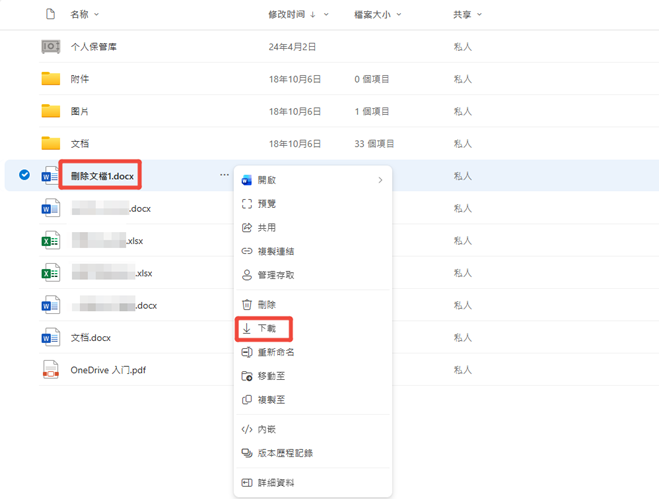
Task: Open the 修改时间 column sort dropdown
Action: click(x=326, y=14)
